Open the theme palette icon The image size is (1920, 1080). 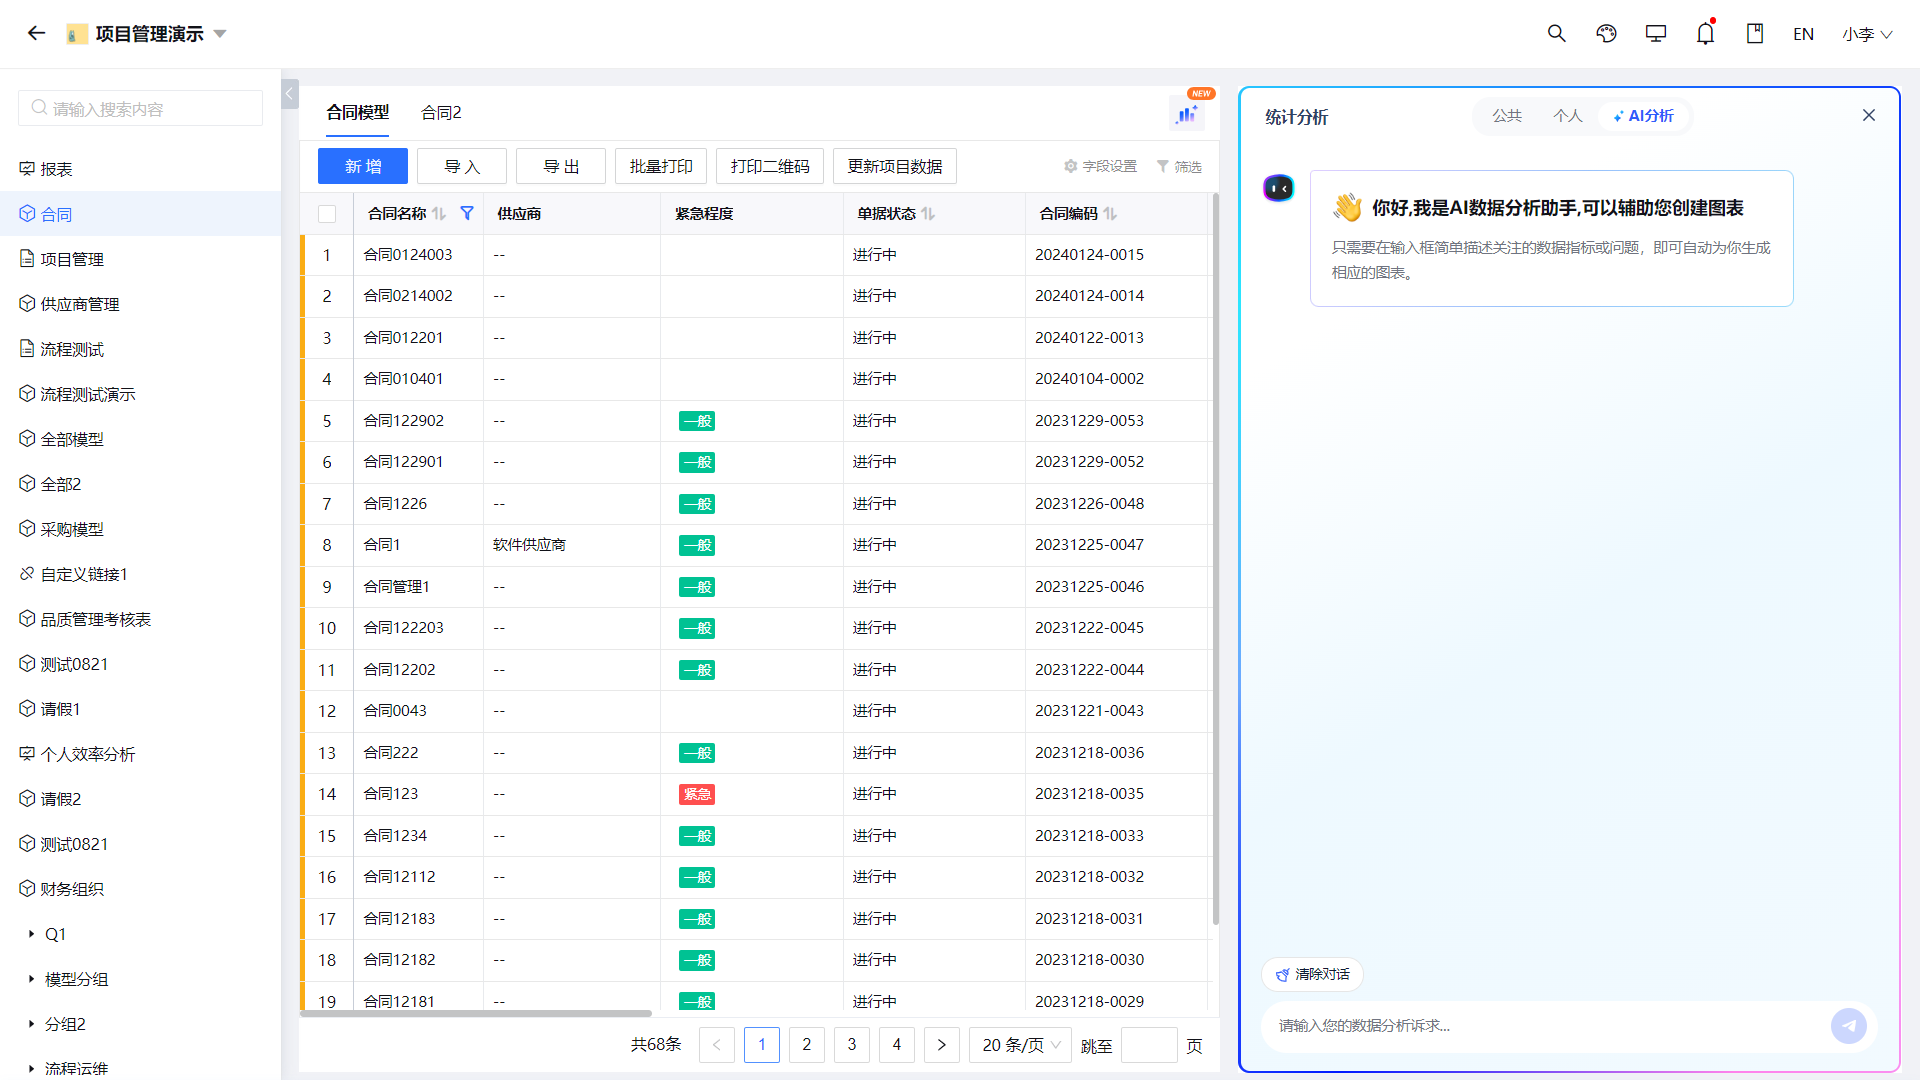pyautogui.click(x=1606, y=33)
